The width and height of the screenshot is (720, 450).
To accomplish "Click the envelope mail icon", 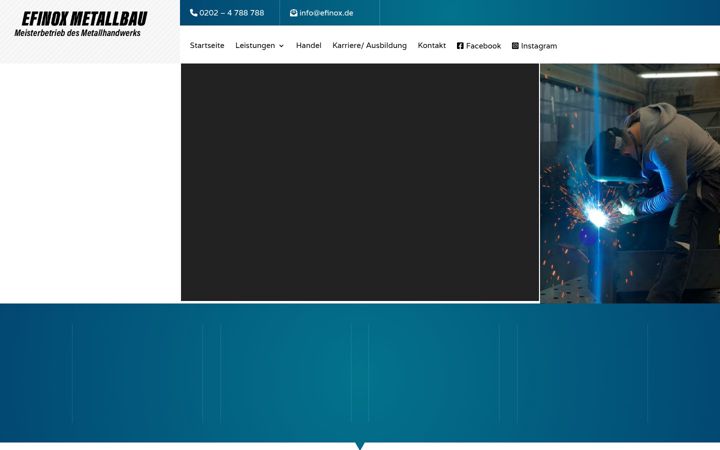I will (x=293, y=13).
